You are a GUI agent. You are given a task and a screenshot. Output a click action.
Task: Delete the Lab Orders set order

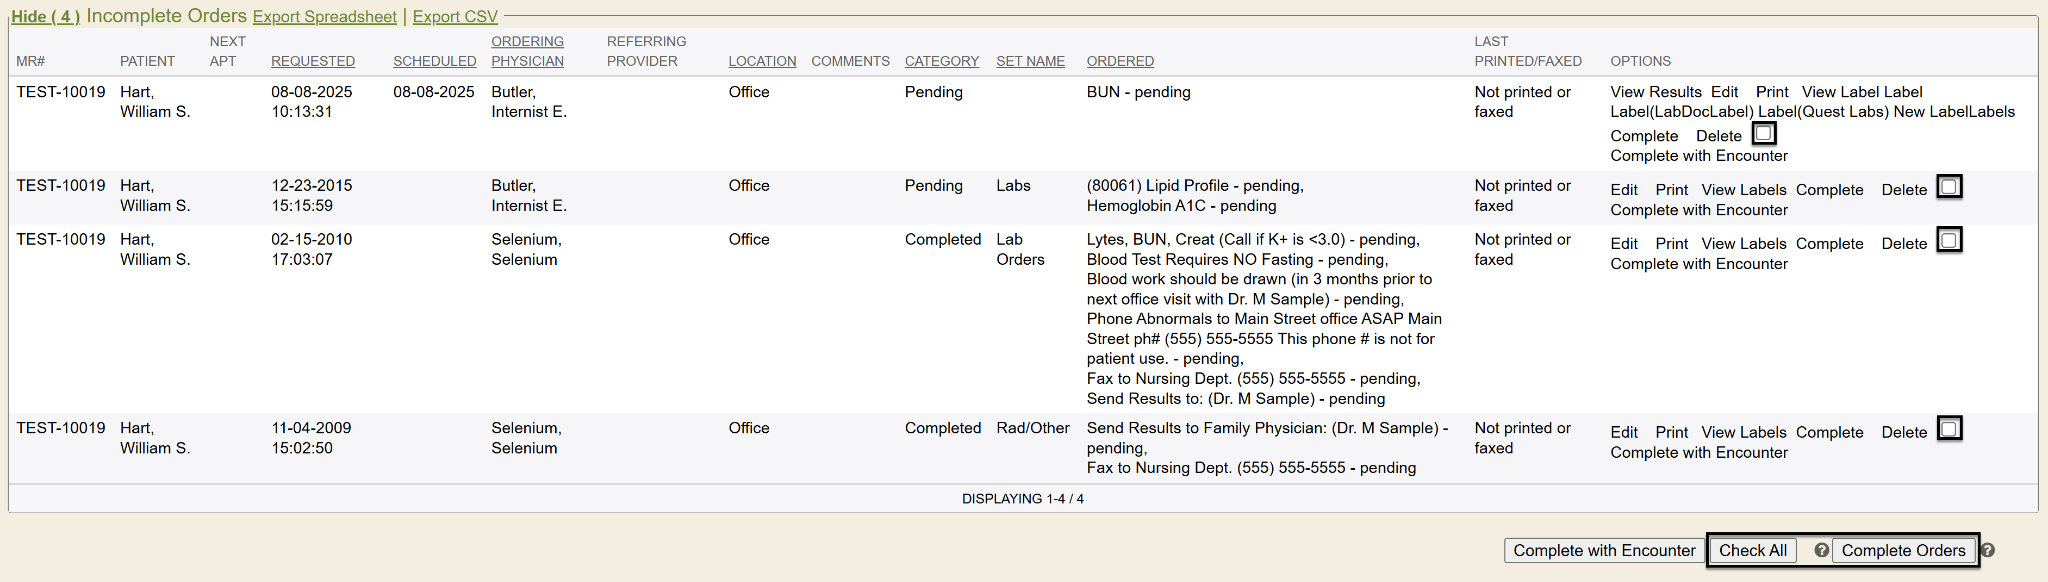tap(1904, 244)
